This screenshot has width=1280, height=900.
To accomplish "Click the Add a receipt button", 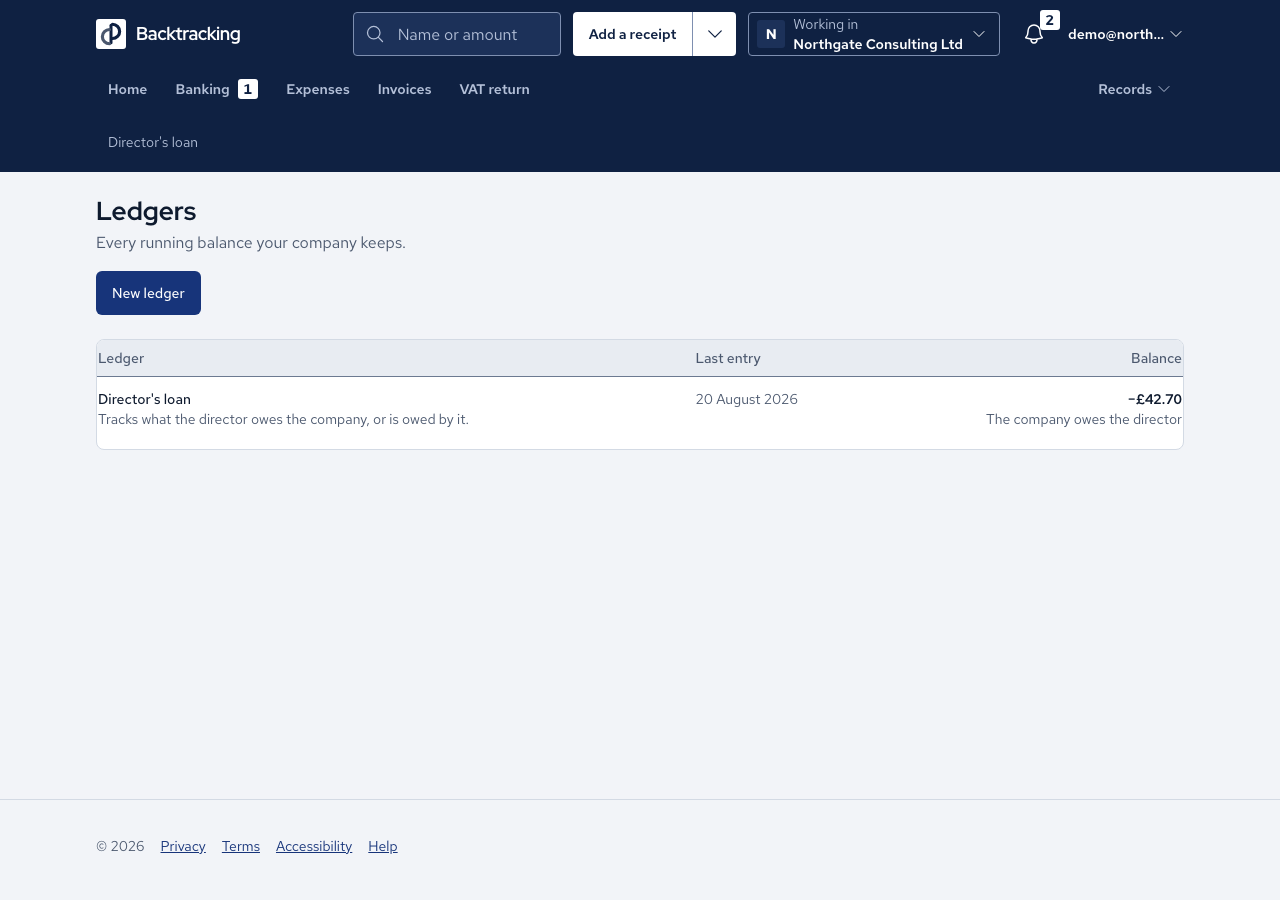I will [x=633, y=34].
